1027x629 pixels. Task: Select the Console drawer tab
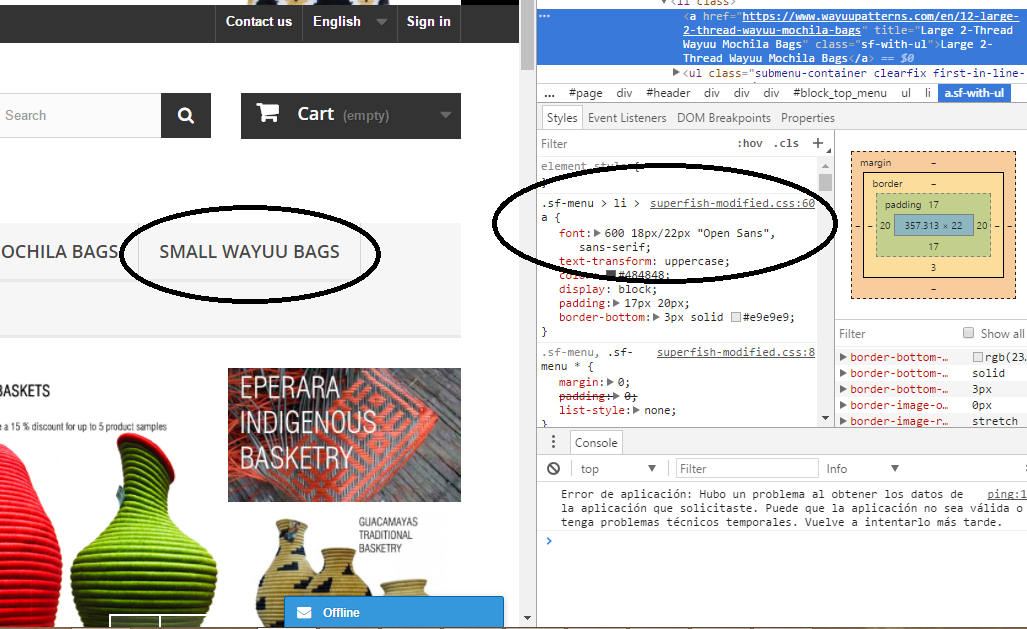click(x=596, y=443)
